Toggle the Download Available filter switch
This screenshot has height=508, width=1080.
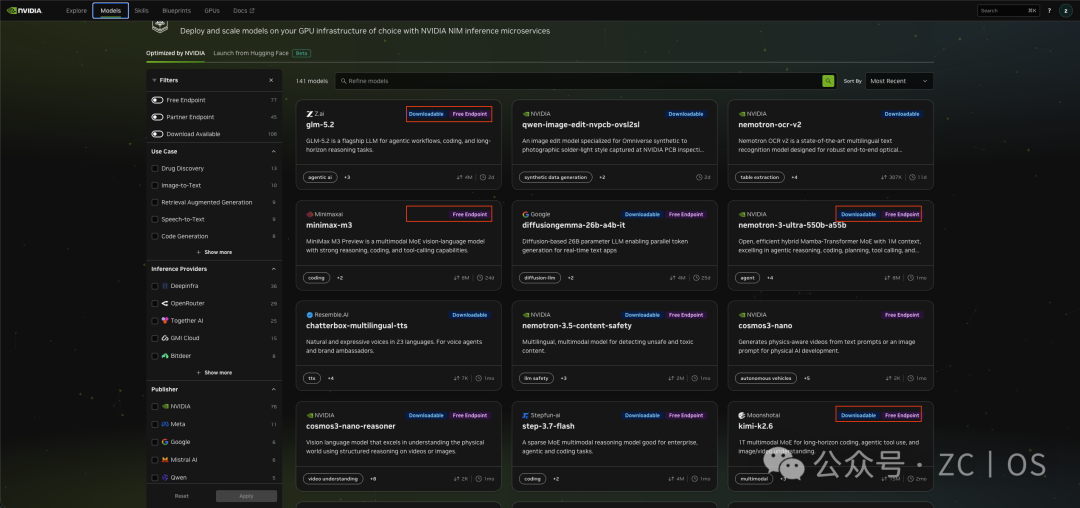point(157,134)
